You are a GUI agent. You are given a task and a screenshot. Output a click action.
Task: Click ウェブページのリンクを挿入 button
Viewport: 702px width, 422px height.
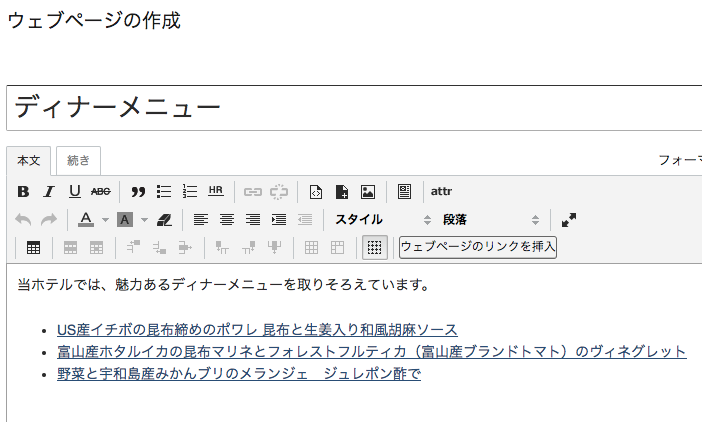tap(478, 247)
